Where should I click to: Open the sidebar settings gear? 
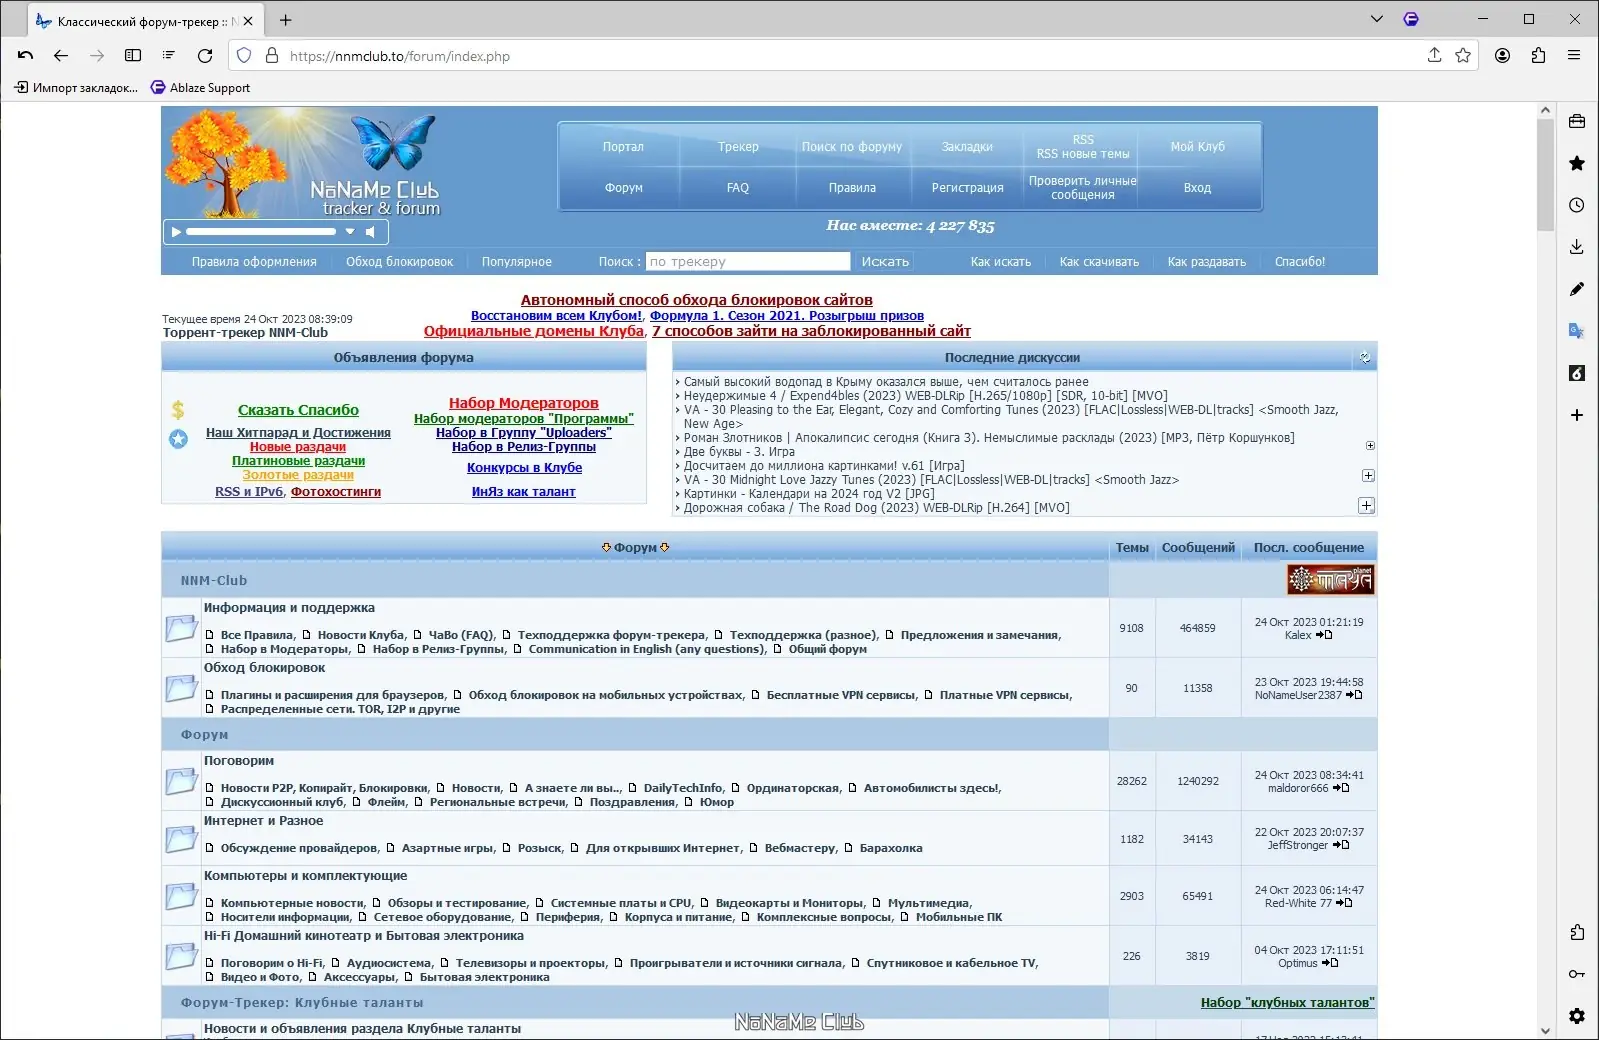pos(1577,1016)
